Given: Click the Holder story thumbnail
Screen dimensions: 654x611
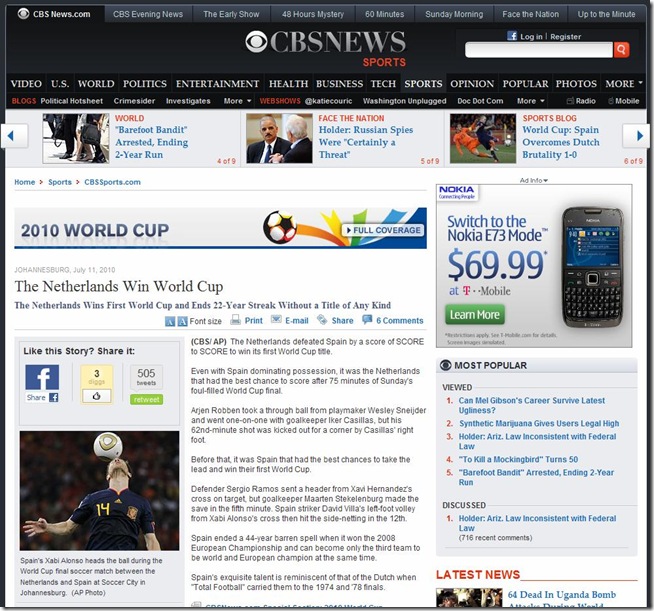Looking at the screenshot, I should click(x=279, y=138).
